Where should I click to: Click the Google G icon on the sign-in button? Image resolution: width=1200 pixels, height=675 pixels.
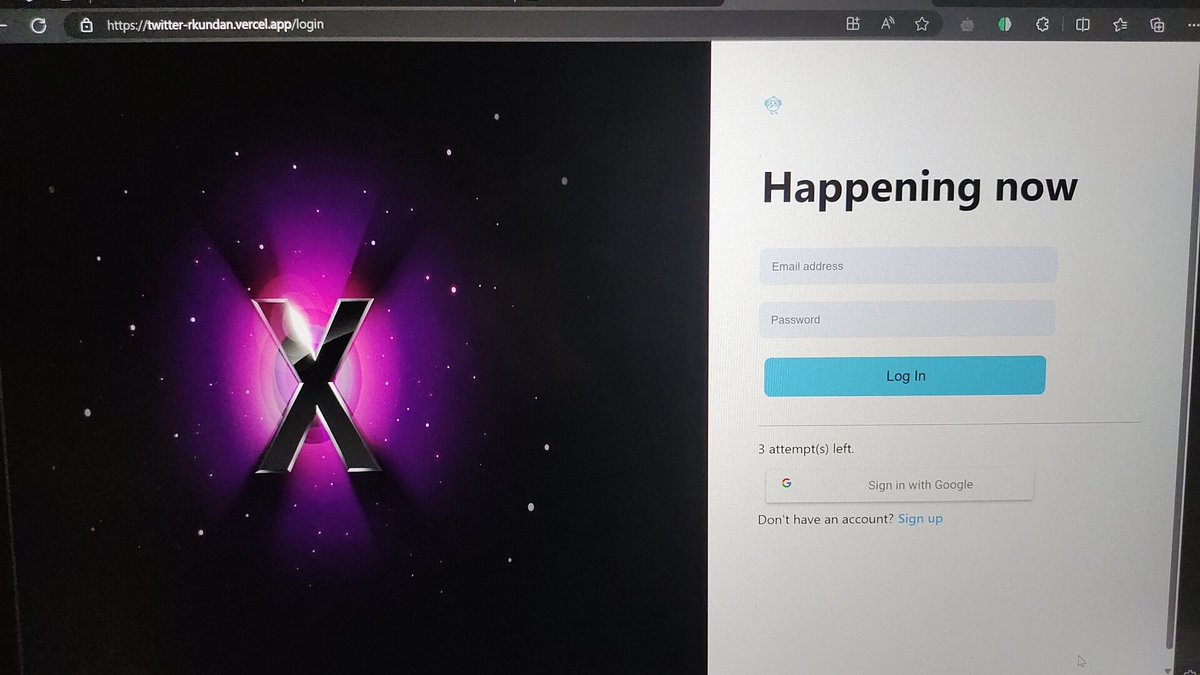click(x=787, y=482)
